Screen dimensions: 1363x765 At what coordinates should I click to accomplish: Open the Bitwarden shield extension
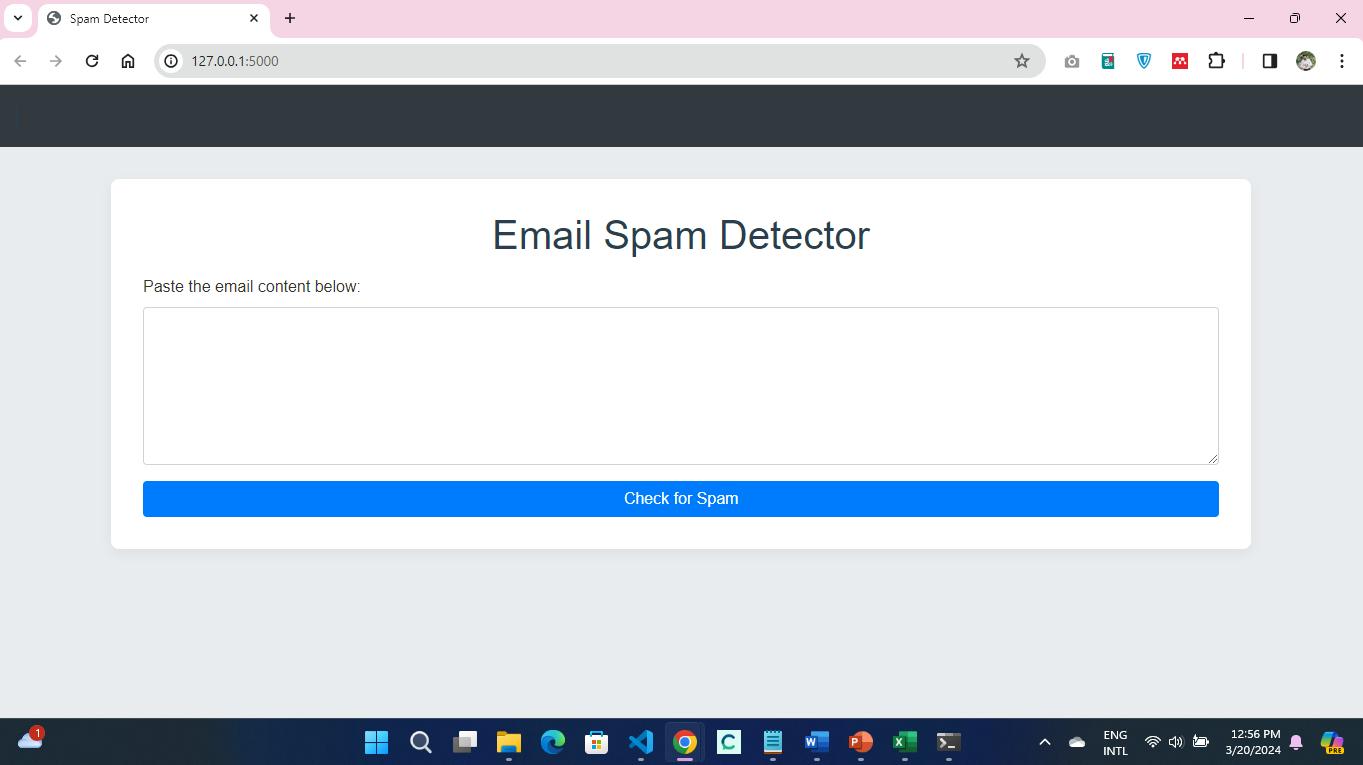1144,61
